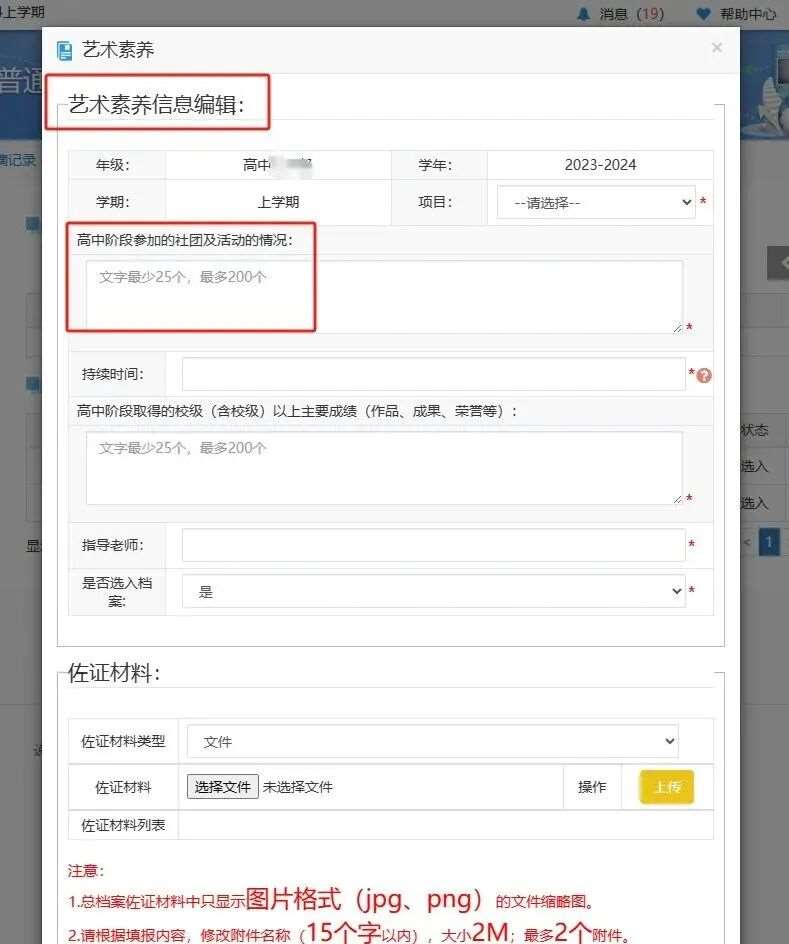Image resolution: width=789 pixels, height=944 pixels.
Task: Focus the 社团及活动的情况 text area
Action: [384, 296]
